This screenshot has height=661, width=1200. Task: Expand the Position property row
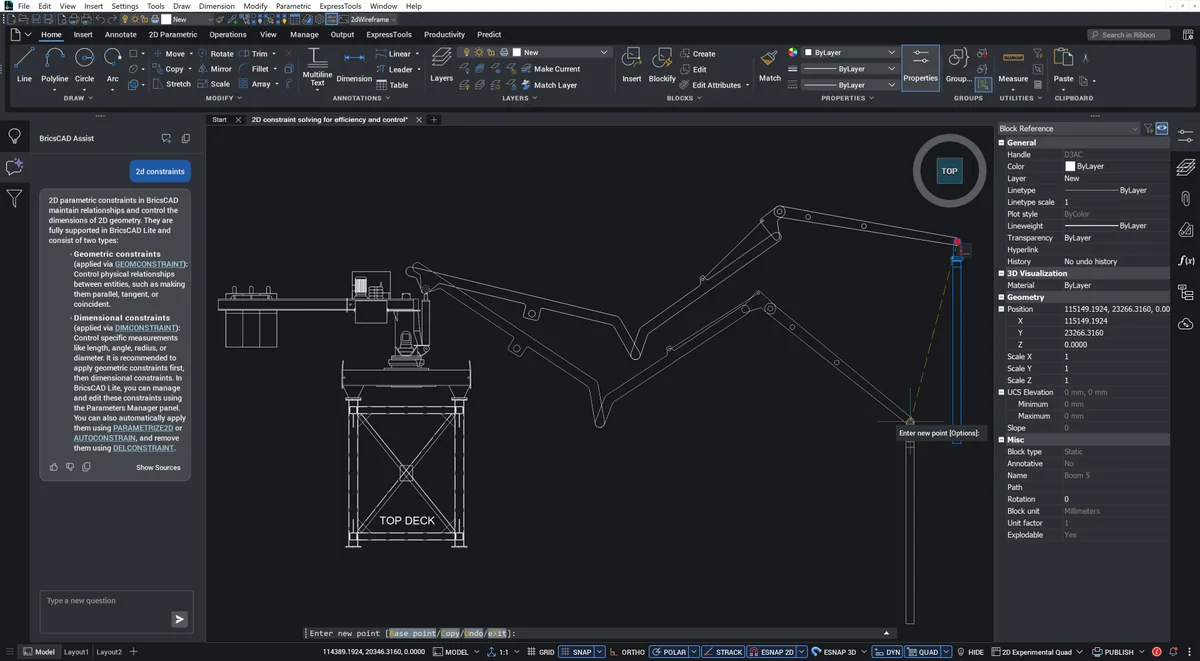(x=1002, y=309)
